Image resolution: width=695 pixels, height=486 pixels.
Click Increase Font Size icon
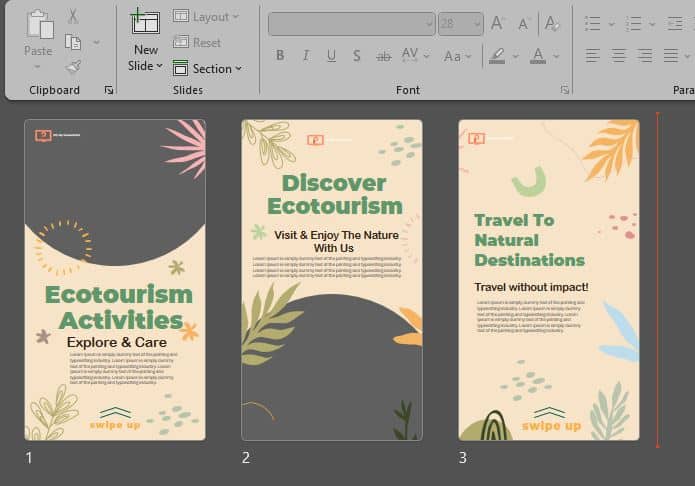click(x=498, y=24)
